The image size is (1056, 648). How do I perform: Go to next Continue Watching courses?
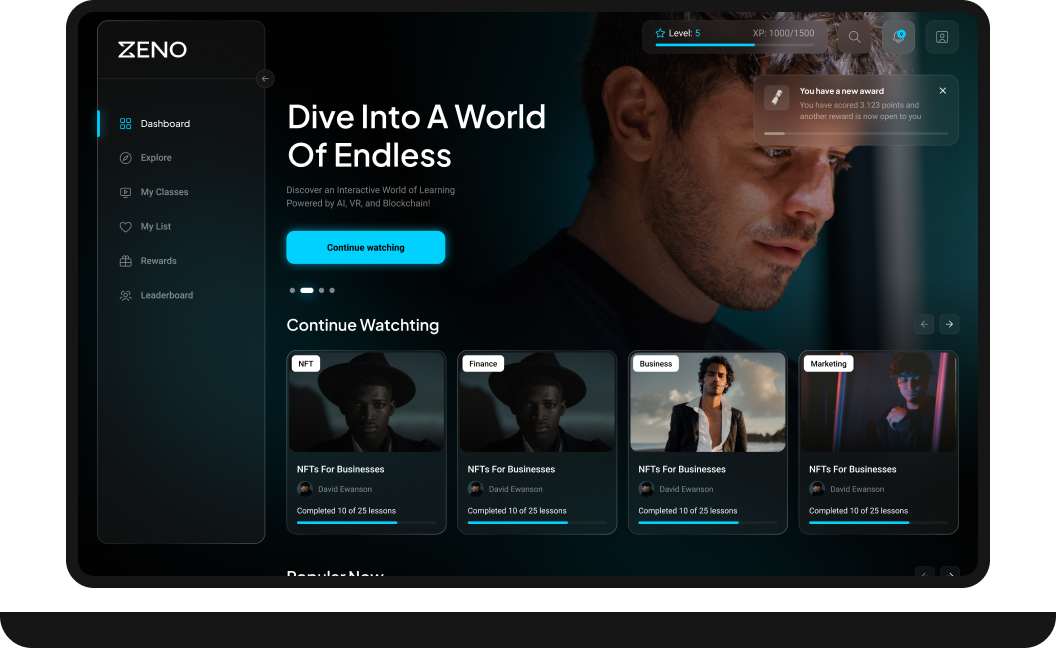coord(949,324)
